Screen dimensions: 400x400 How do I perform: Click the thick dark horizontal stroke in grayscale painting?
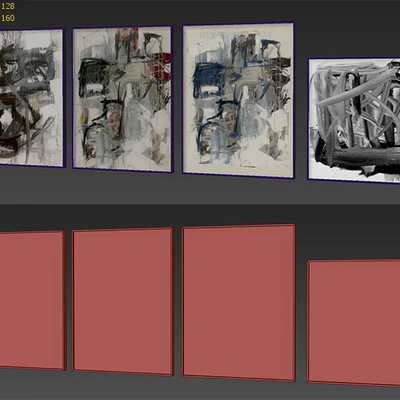(357, 157)
